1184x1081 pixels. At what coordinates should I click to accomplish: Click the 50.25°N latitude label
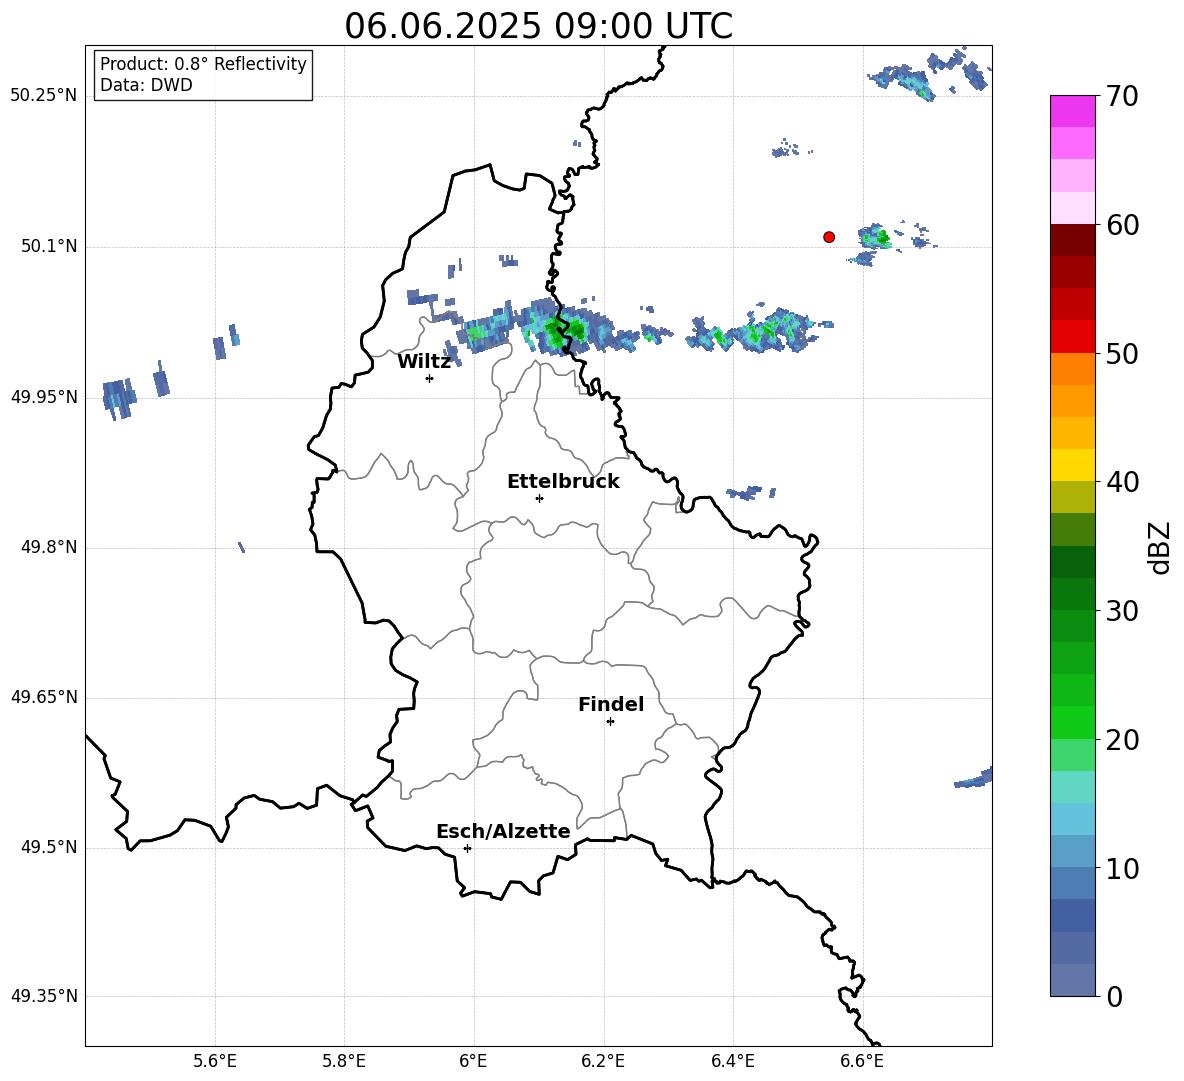(x=44, y=96)
